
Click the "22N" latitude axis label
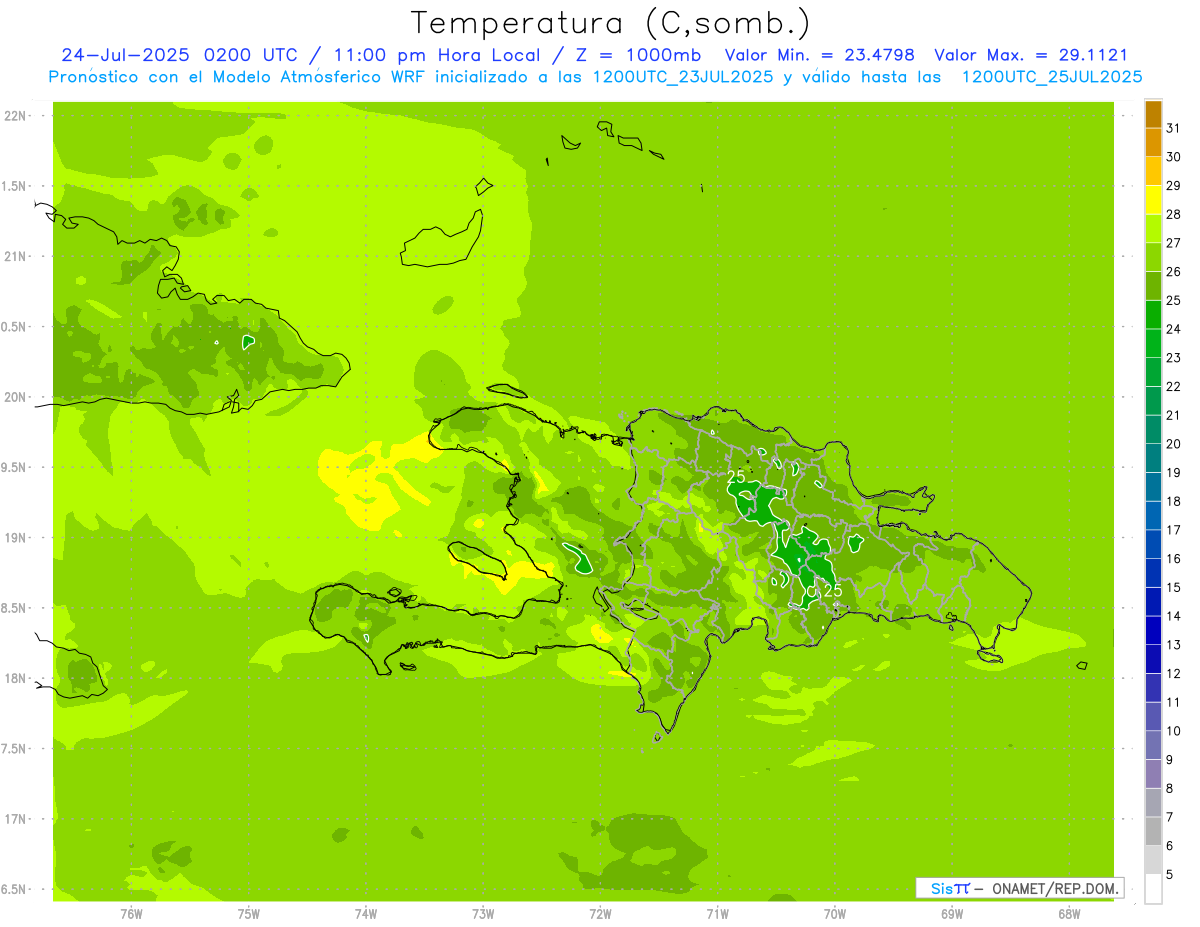(15, 115)
